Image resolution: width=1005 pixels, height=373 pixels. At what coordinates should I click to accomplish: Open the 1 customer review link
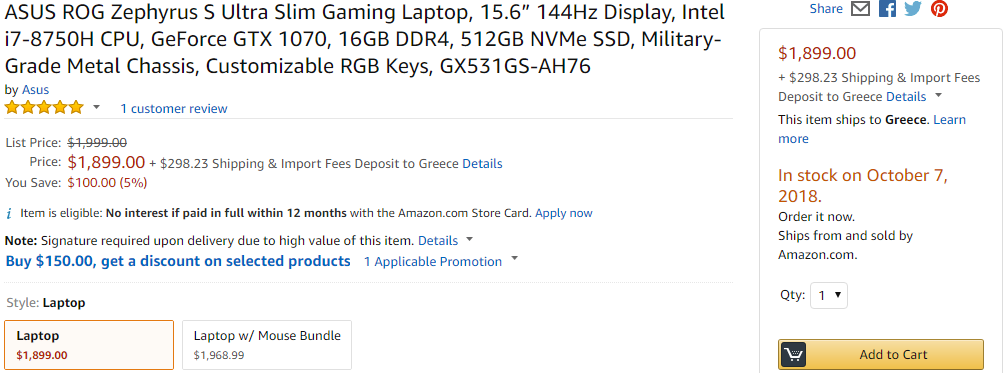pos(174,108)
